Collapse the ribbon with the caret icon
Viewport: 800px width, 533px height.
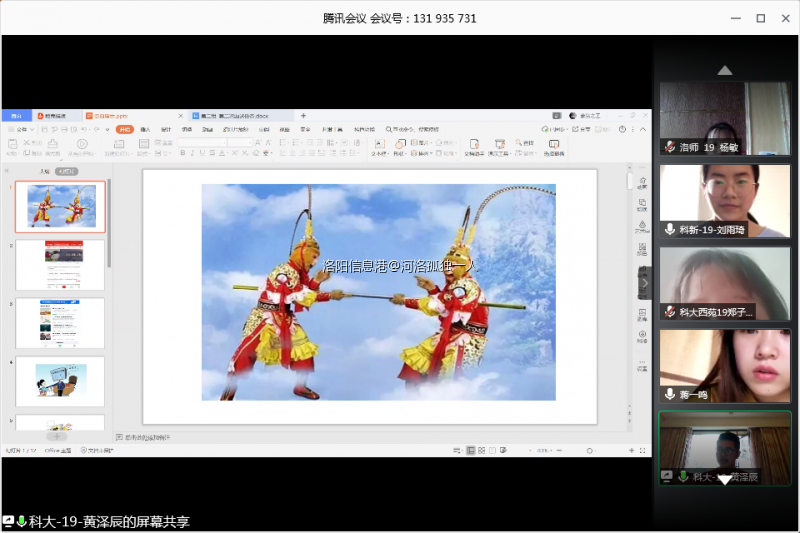tap(643, 130)
